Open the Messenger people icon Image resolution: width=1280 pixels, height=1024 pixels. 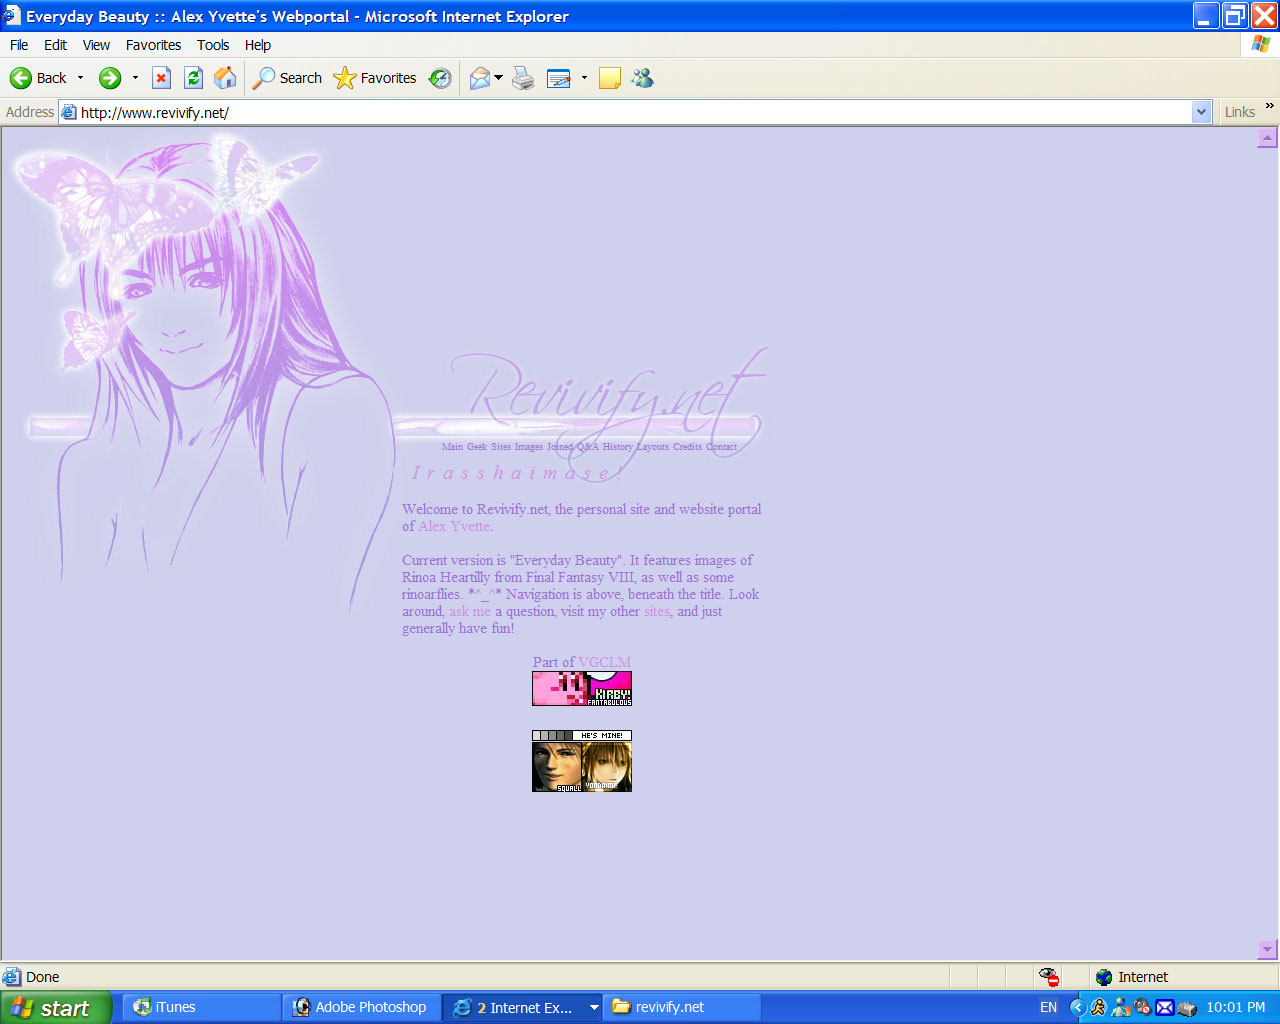[642, 78]
